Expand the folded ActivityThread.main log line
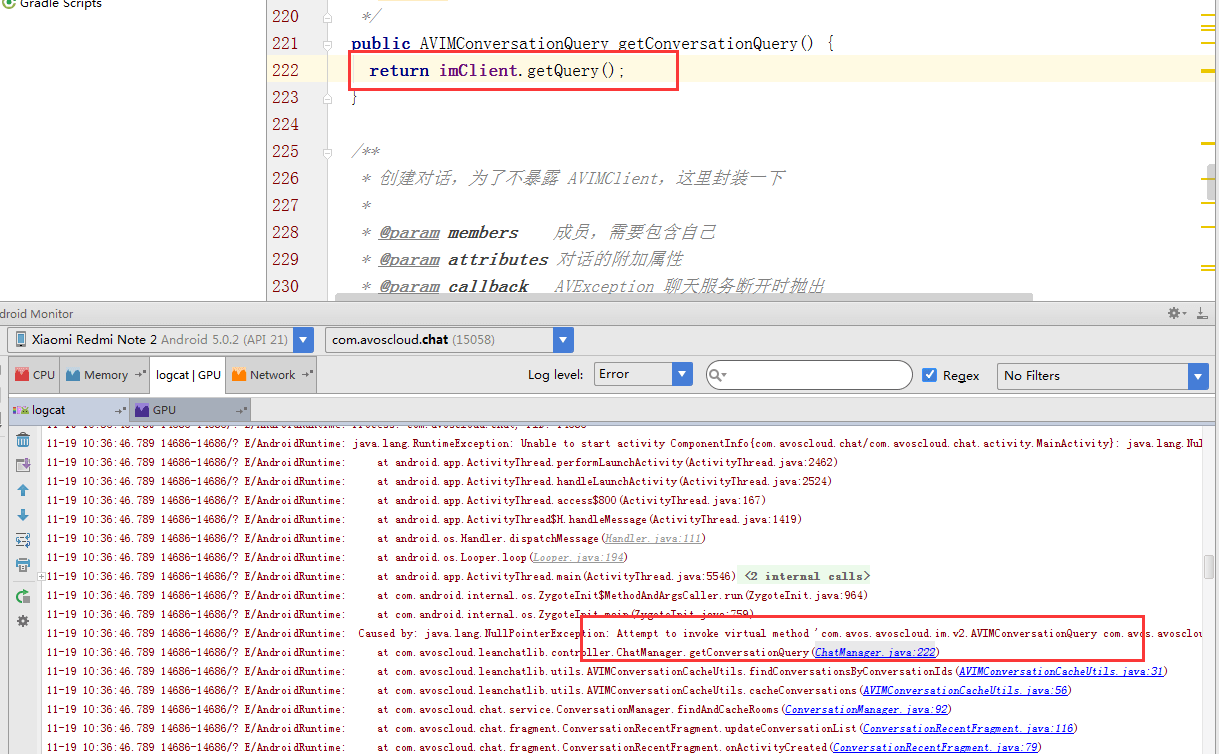Viewport: 1219px width, 754px height. (41, 577)
